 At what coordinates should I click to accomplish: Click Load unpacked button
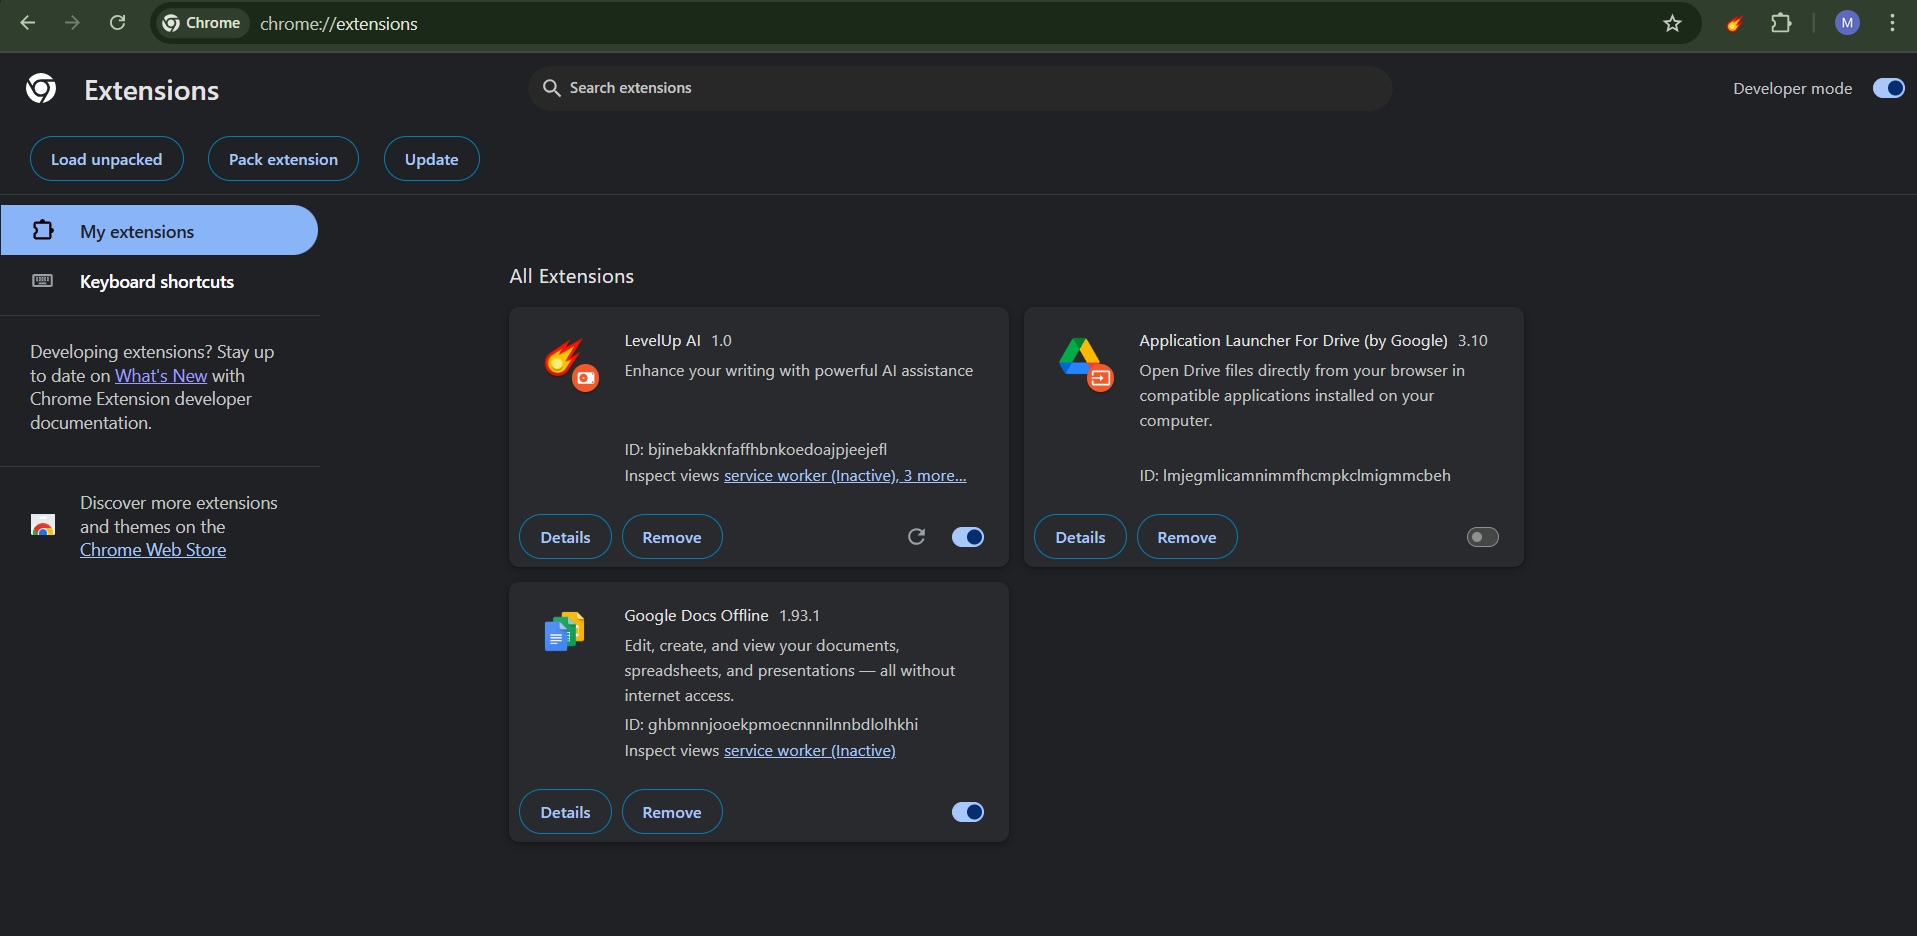[x=107, y=159]
